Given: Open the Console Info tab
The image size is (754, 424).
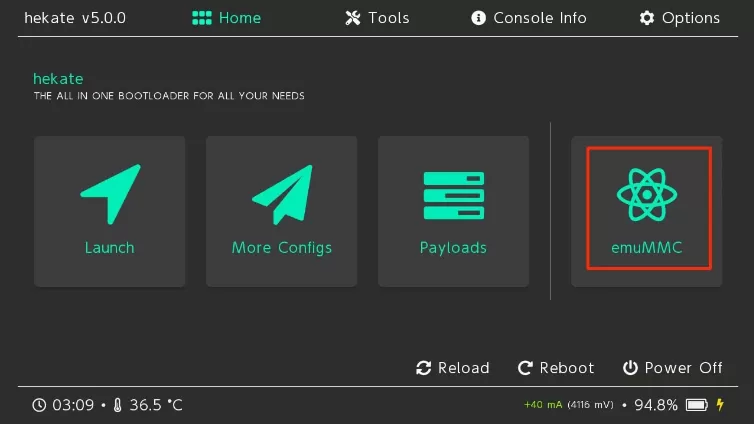Looking at the screenshot, I should [x=528, y=18].
